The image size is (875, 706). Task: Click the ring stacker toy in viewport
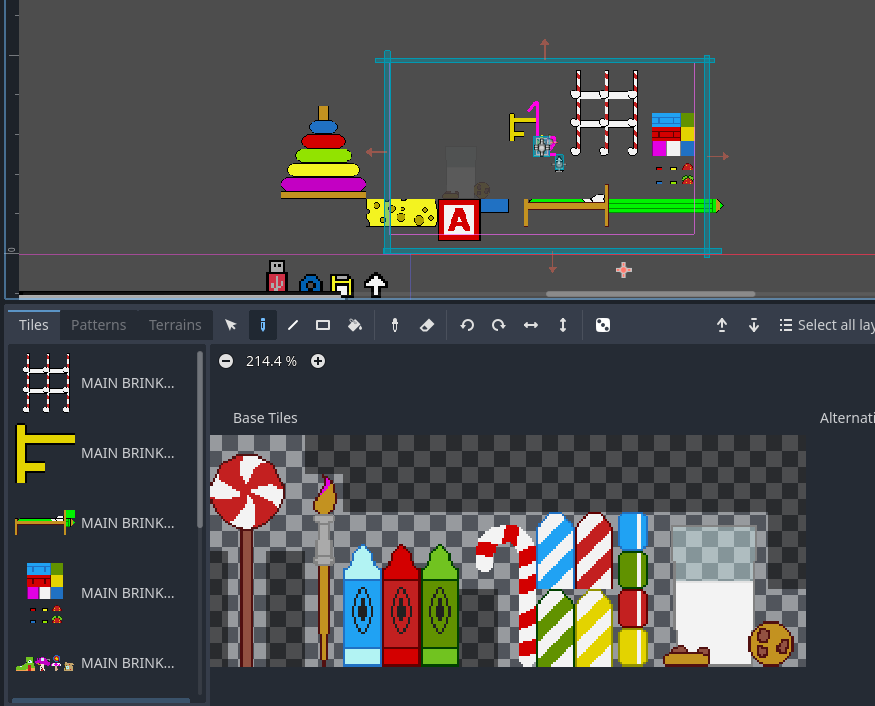tap(324, 152)
